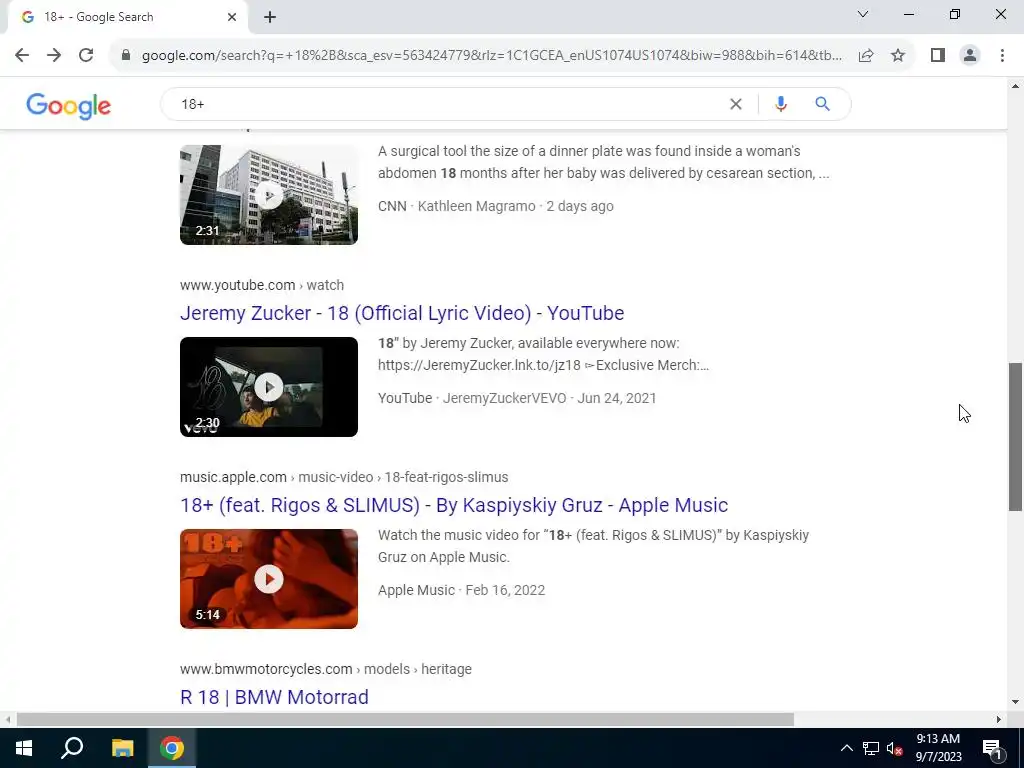Open the tab search dropdown arrow
The image size is (1024, 768).
[863, 14]
